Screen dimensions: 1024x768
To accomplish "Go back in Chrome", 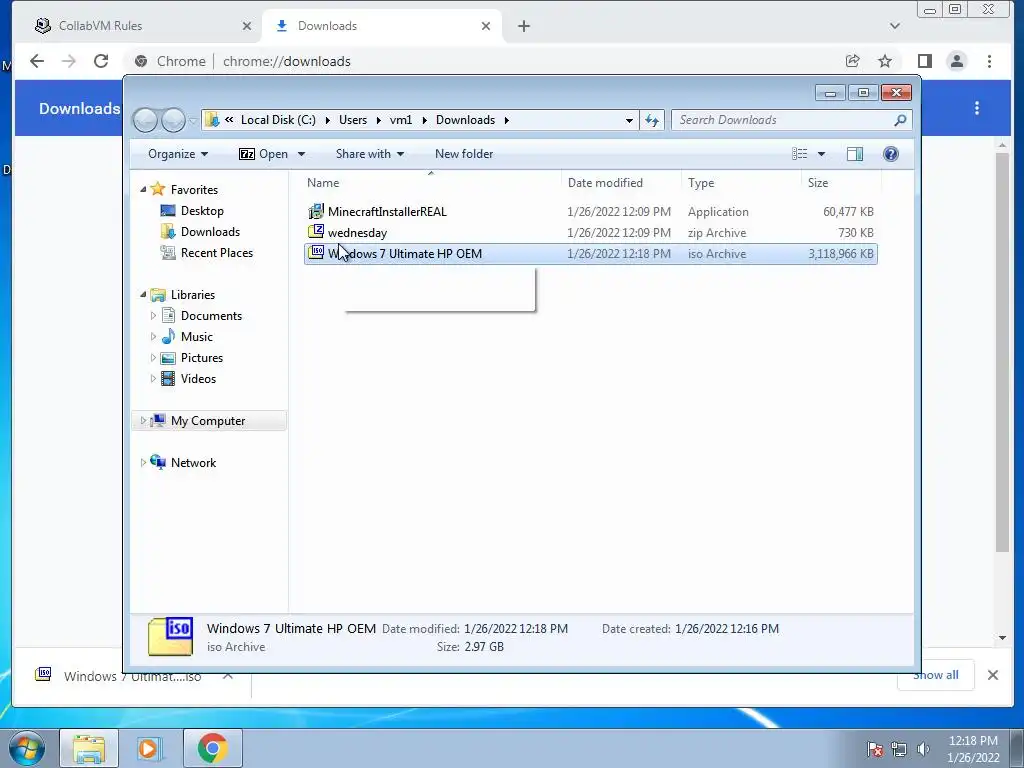I will point(37,61).
